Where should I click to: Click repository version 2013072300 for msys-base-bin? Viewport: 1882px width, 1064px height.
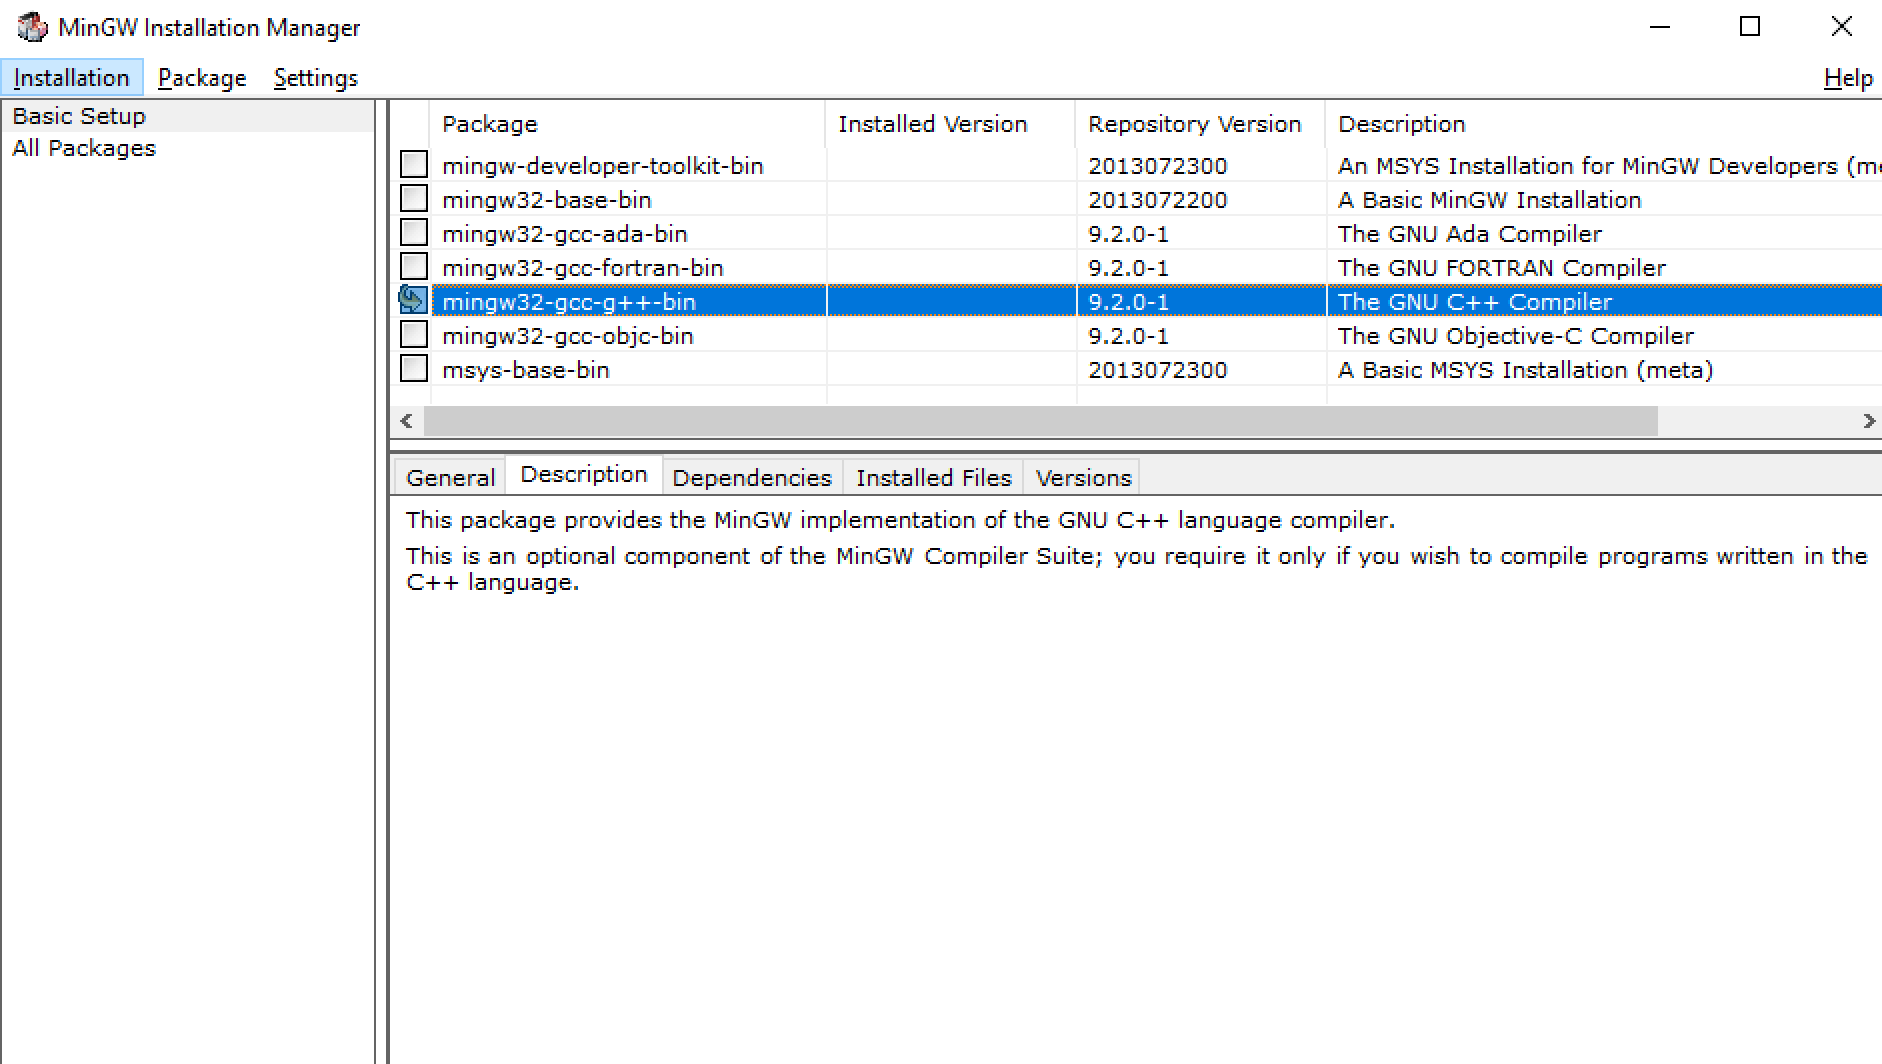point(1158,370)
